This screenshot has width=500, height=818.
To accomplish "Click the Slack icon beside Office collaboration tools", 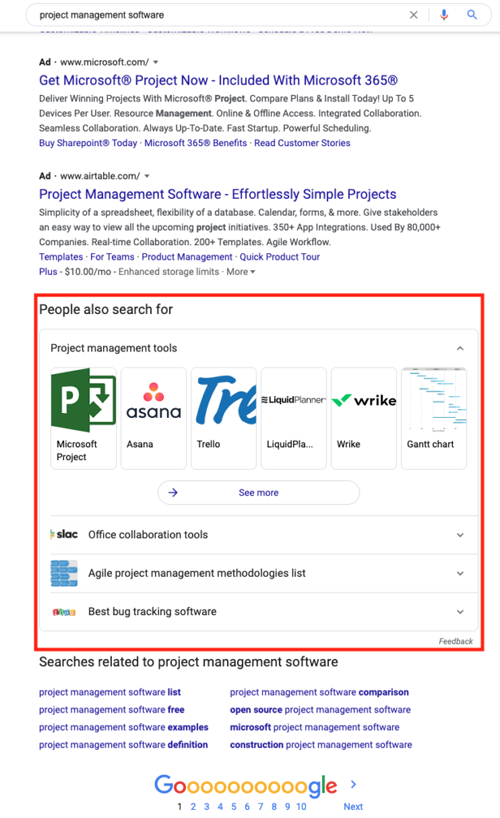I will pos(64,534).
